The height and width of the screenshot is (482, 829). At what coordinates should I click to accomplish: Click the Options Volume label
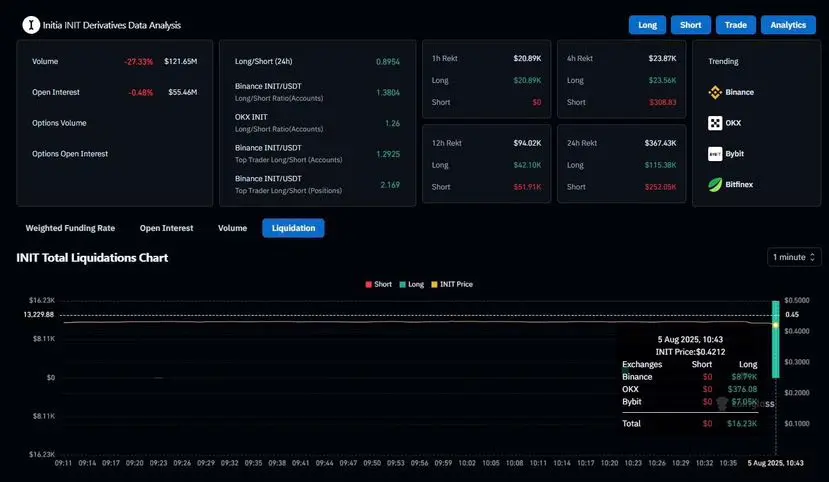pyautogui.click(x=59, y=123)
